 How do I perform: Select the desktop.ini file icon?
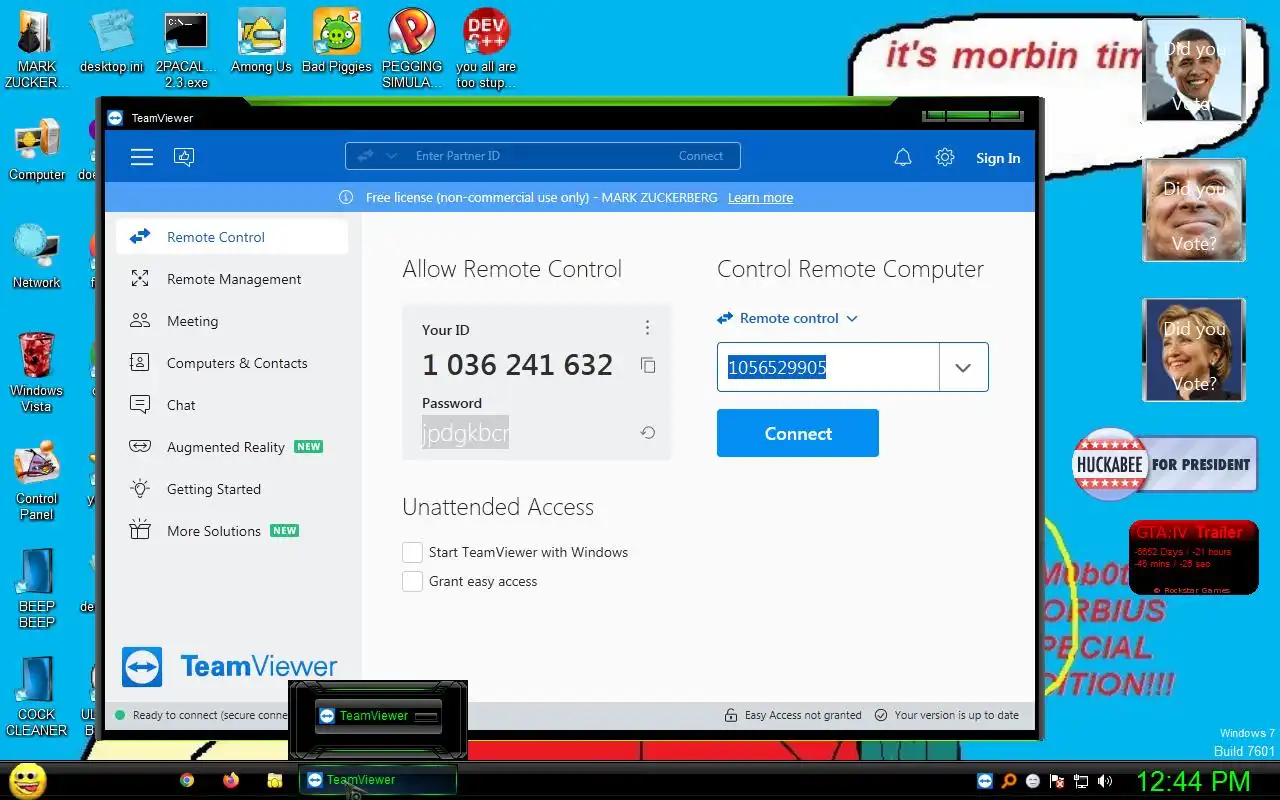[112, 42]
